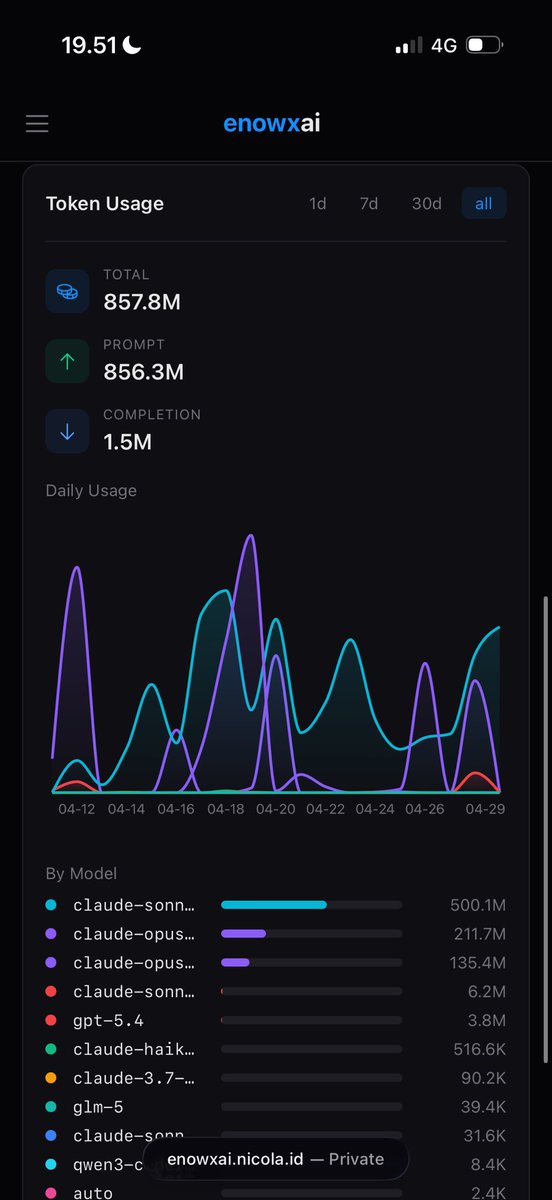Click the 39.4K usage value

pos(484,1108)
